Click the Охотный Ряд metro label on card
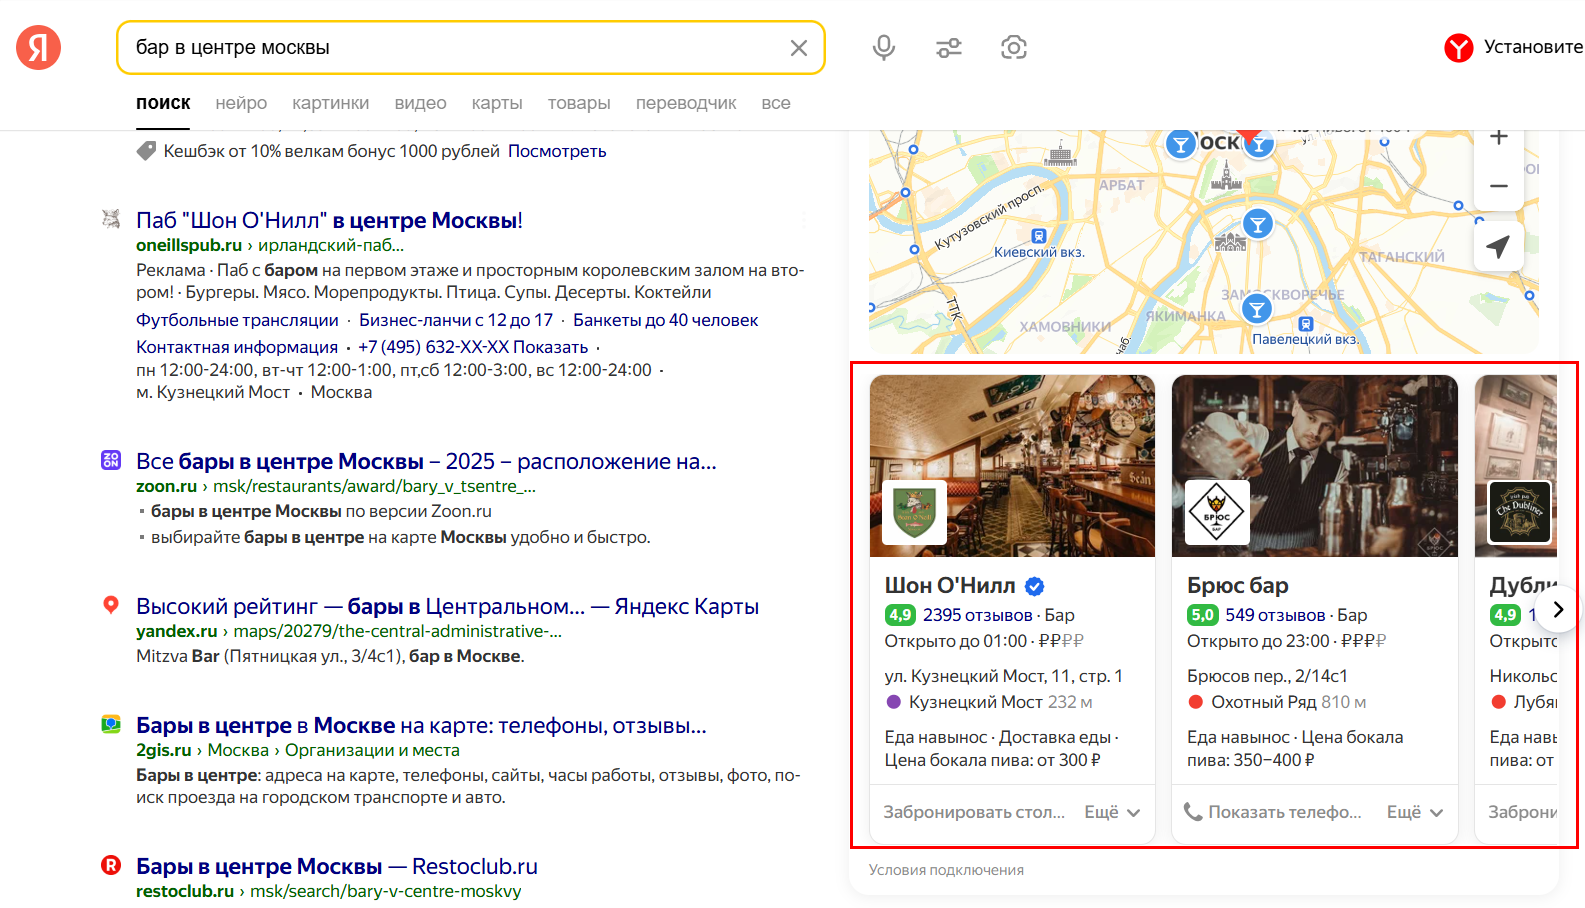Screen dimensions: 1585x908 point(1264,702)
